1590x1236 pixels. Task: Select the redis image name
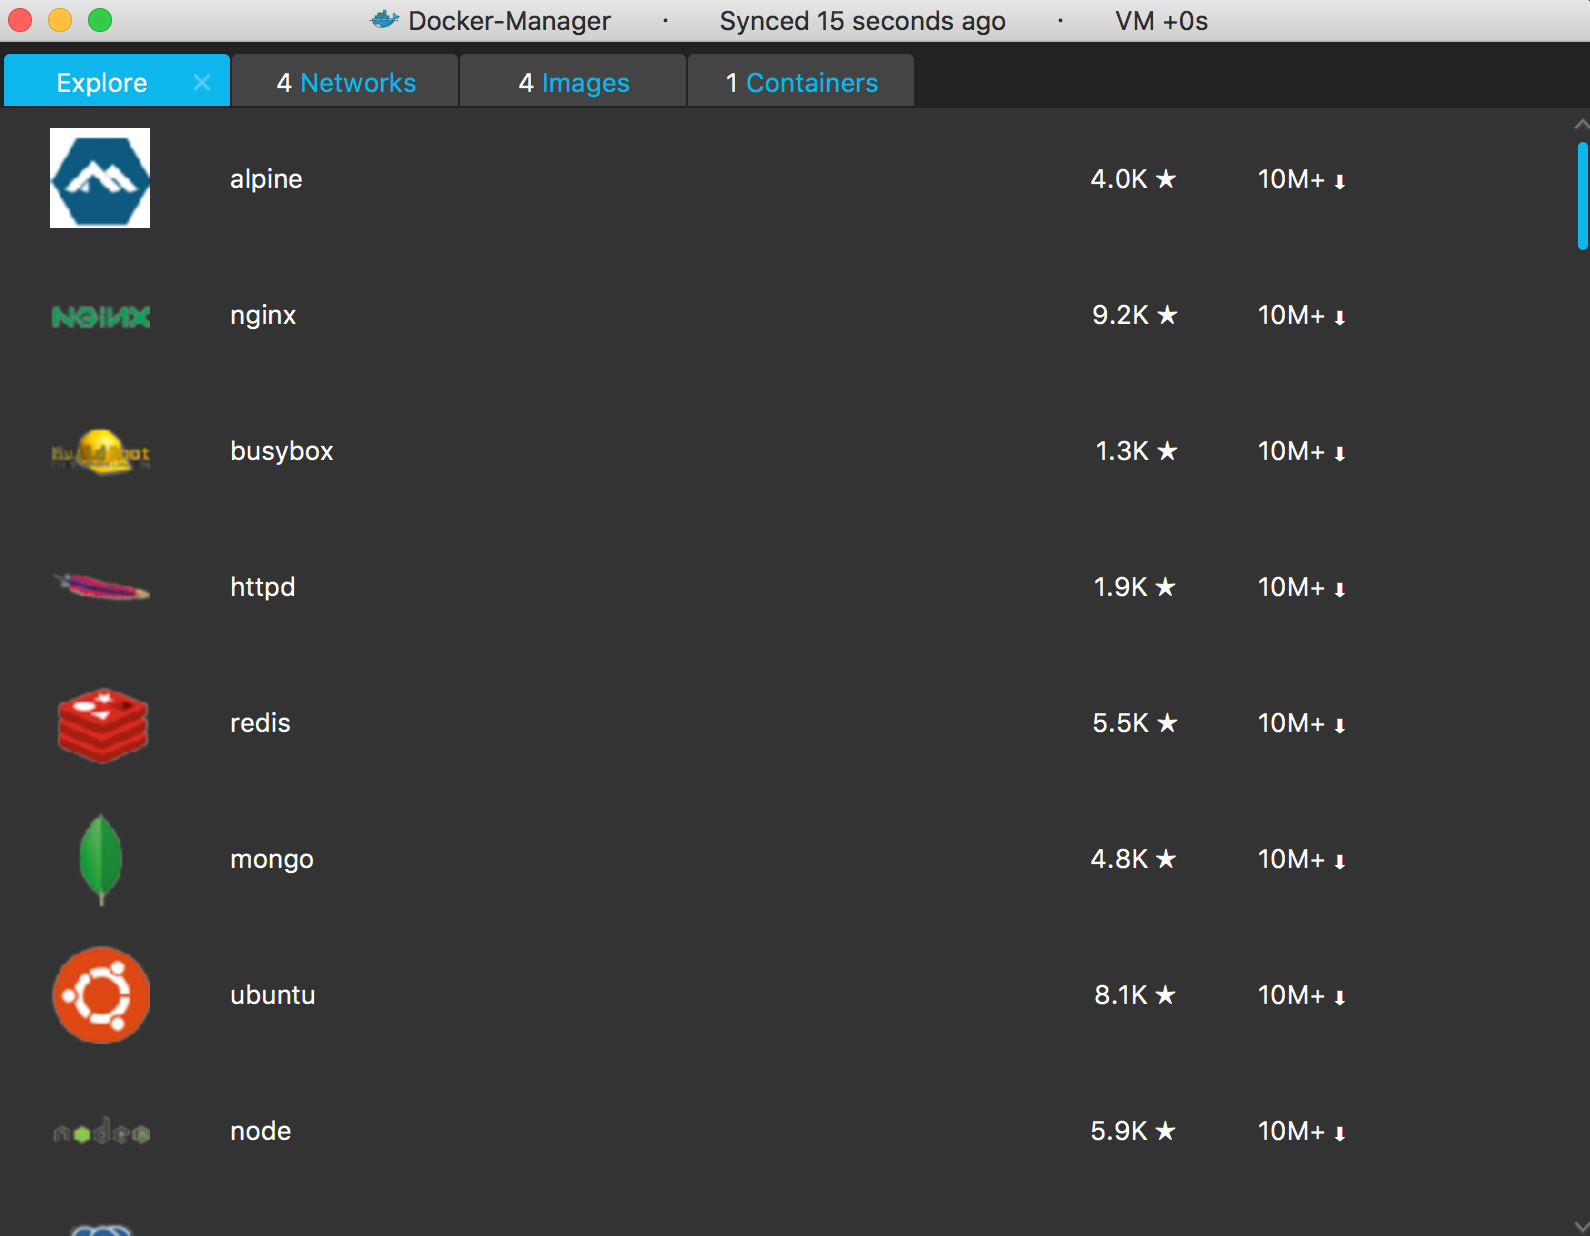(x=260, y=723)
